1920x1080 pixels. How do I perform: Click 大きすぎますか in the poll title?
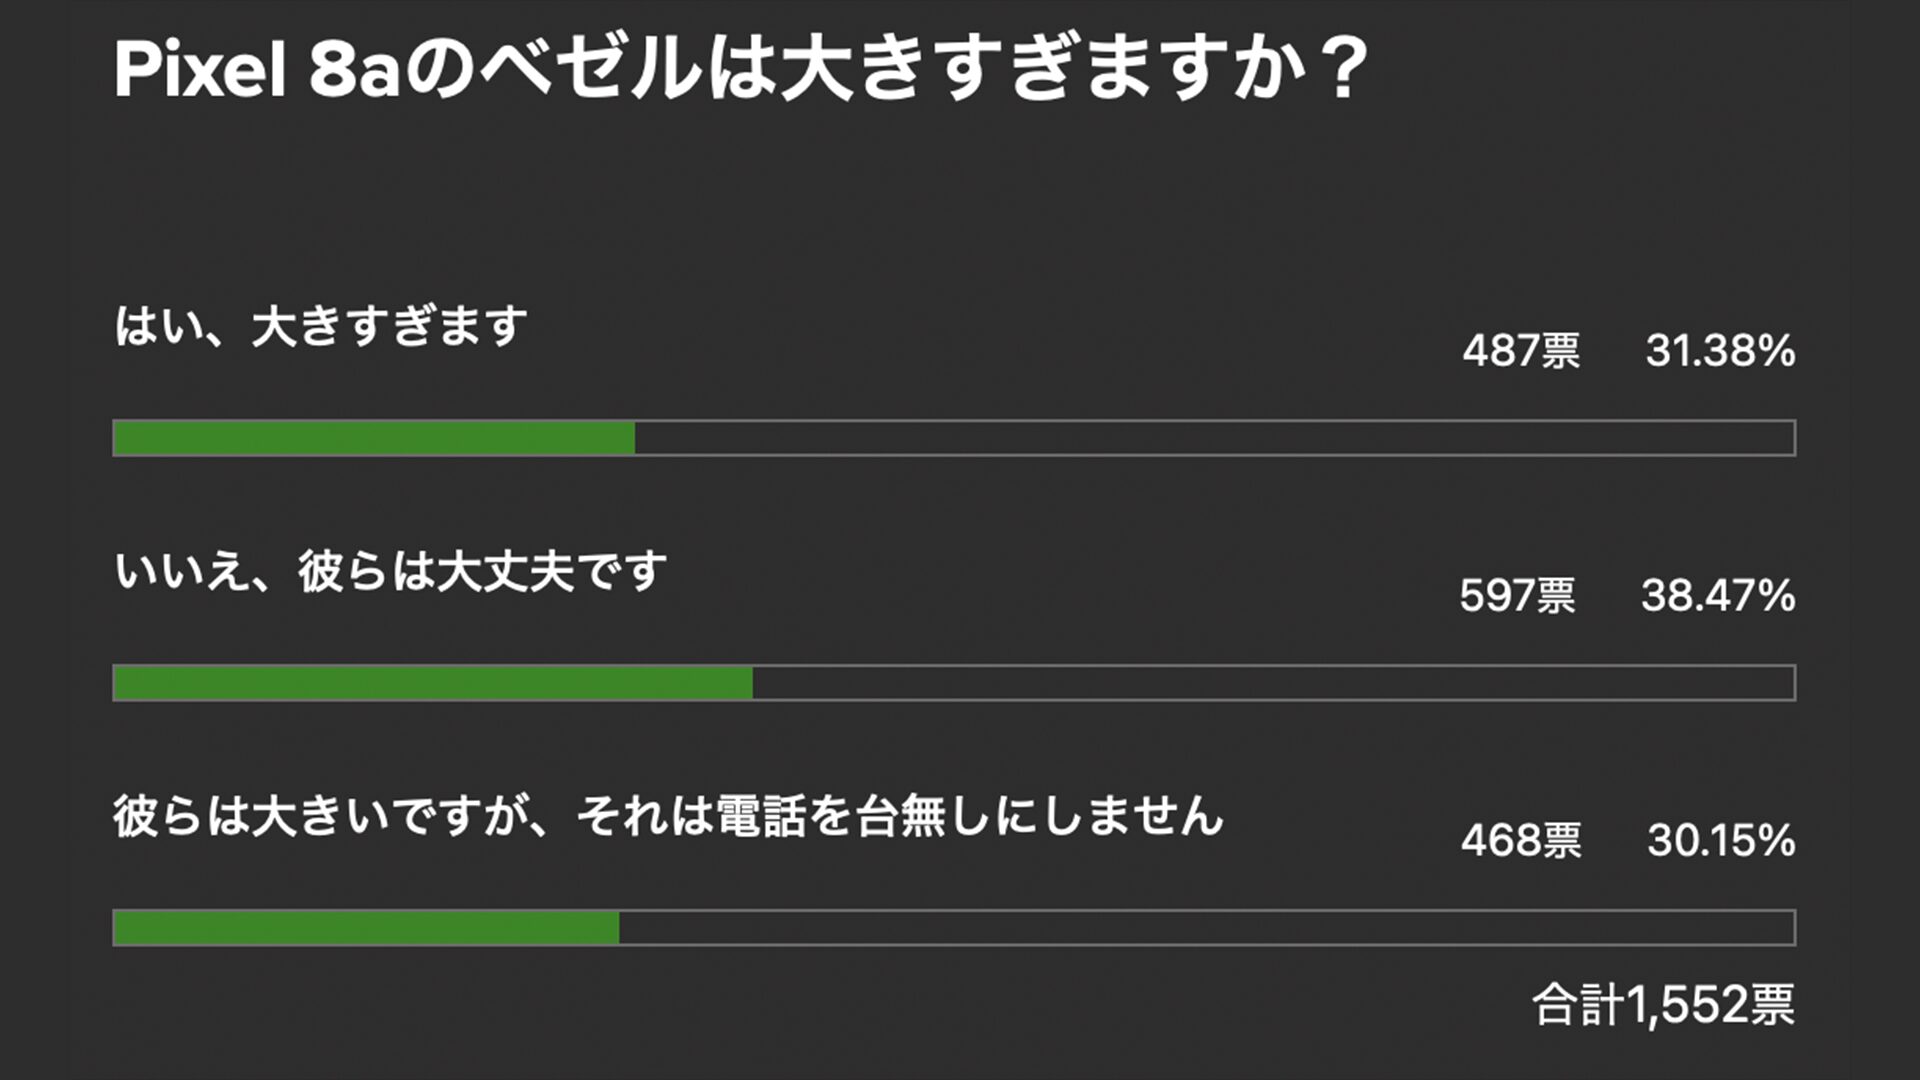pyautogui.click(x=1040, y=71)
